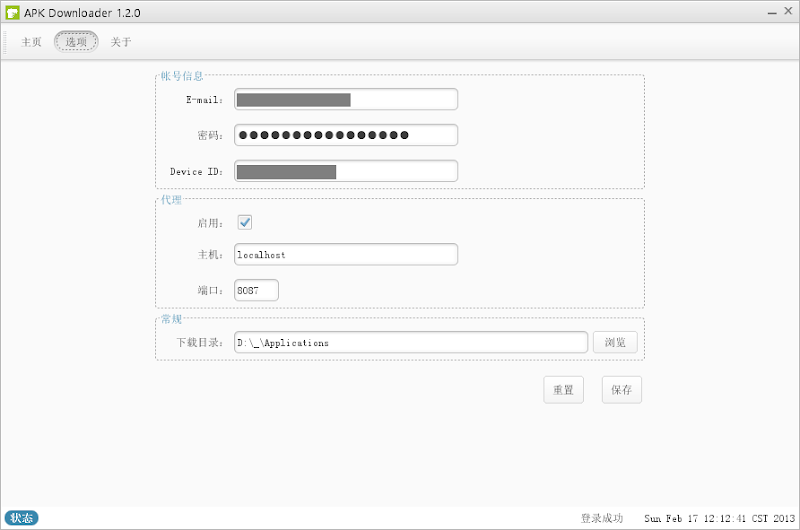Click the 状态 status badge
800x530 pixels.
point(21,518)
